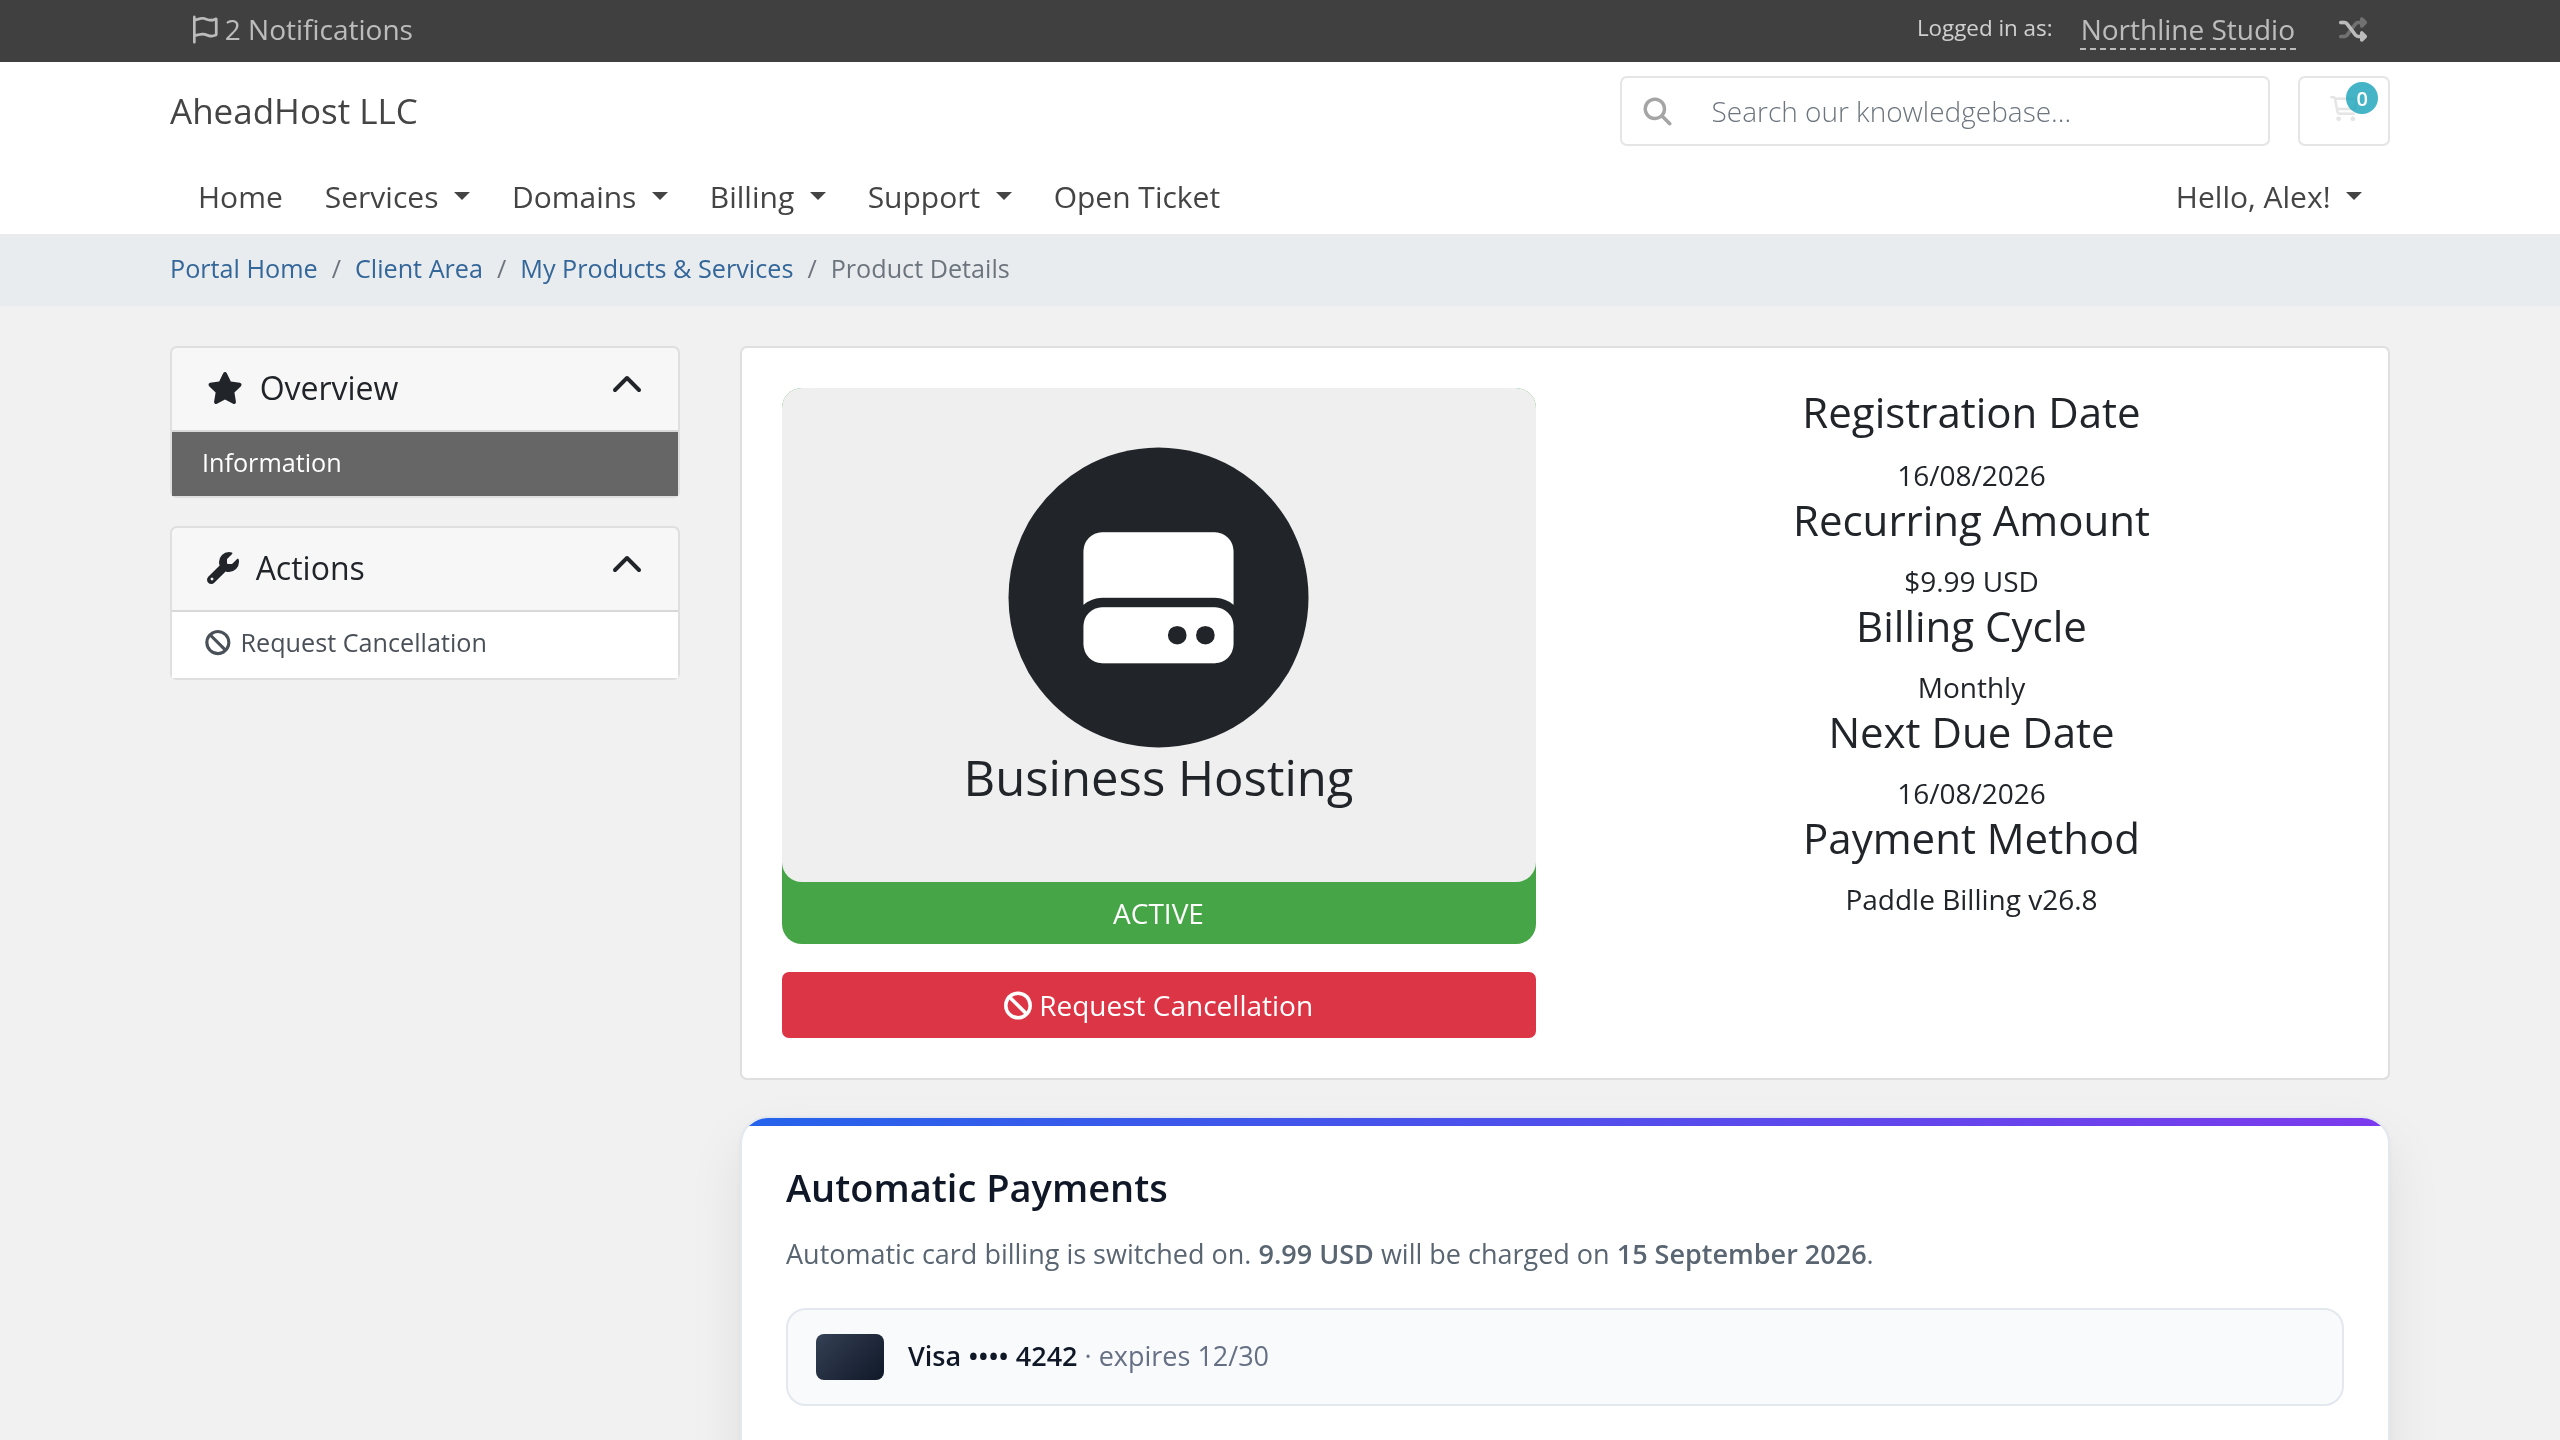Collapse the Actions panel chevron
This screenshot has width=2560, height=1440.
[627, 566]
